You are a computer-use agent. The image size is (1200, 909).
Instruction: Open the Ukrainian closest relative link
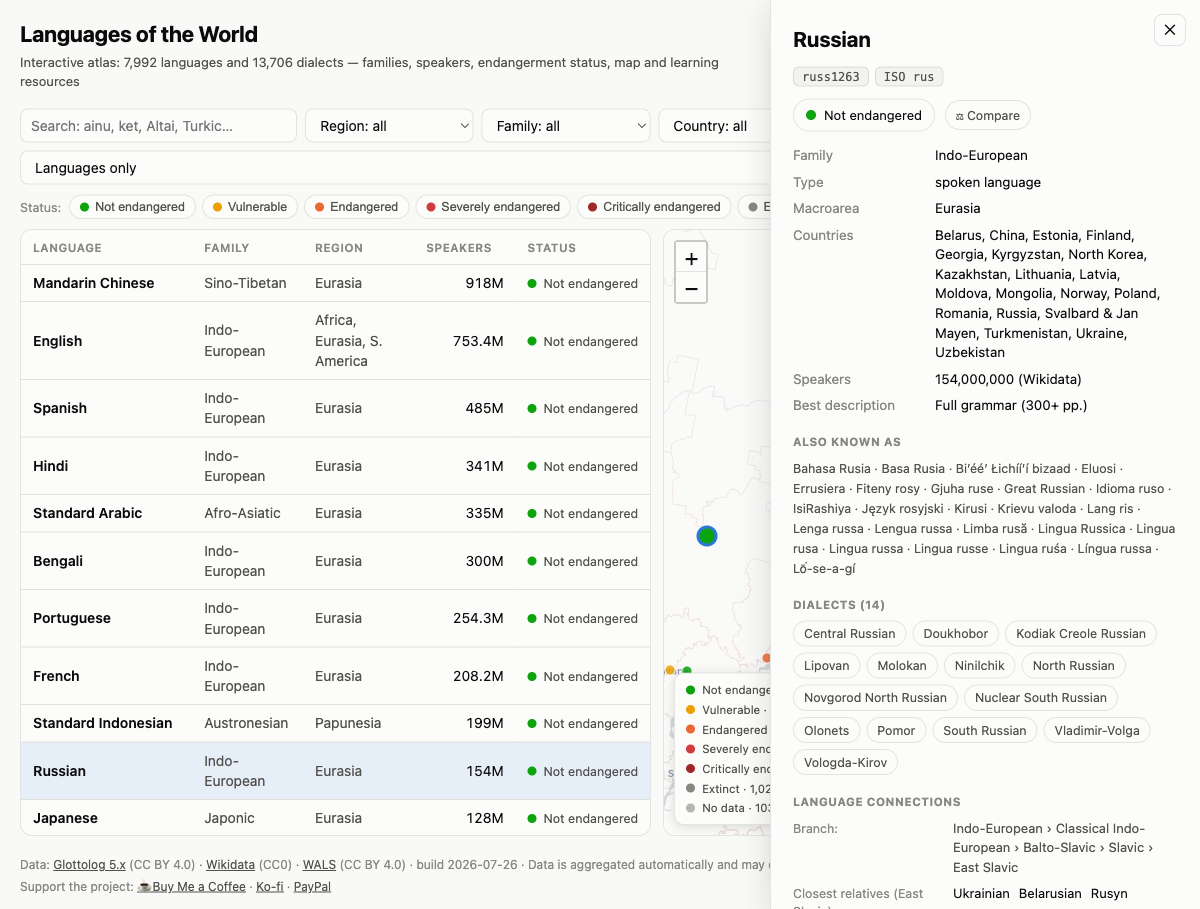981,894
